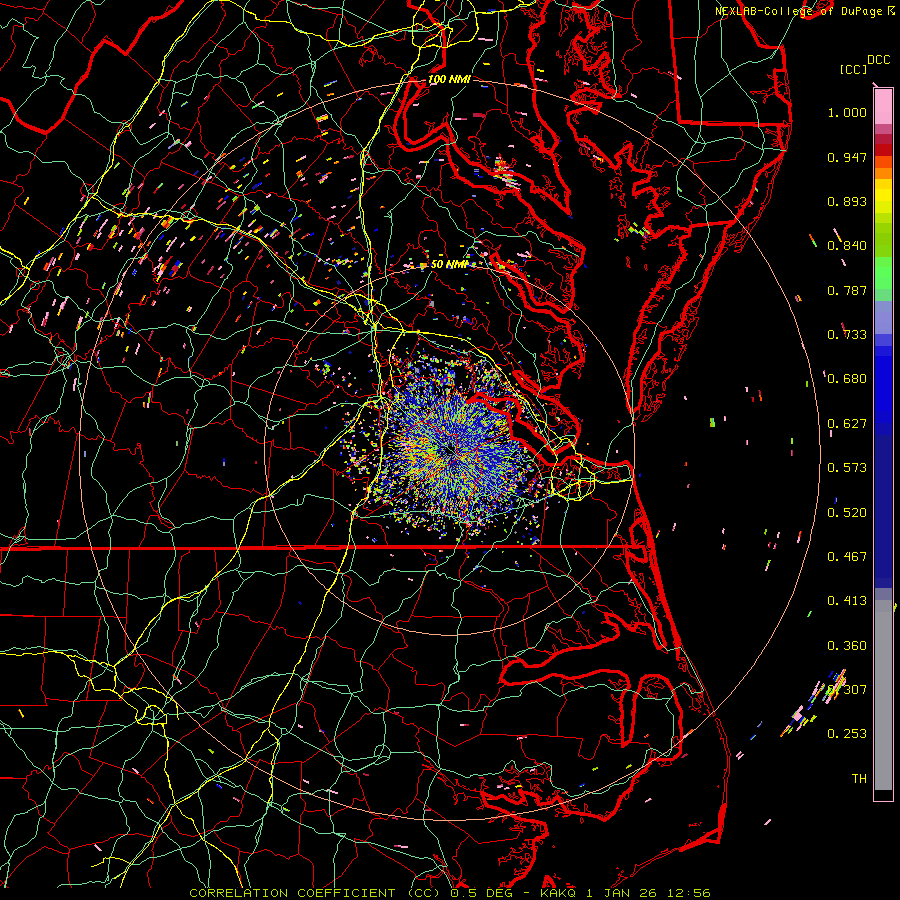Click the gray segment of color bar
Image resolution: width=900 pixels, height=900 pixels.
883,695
